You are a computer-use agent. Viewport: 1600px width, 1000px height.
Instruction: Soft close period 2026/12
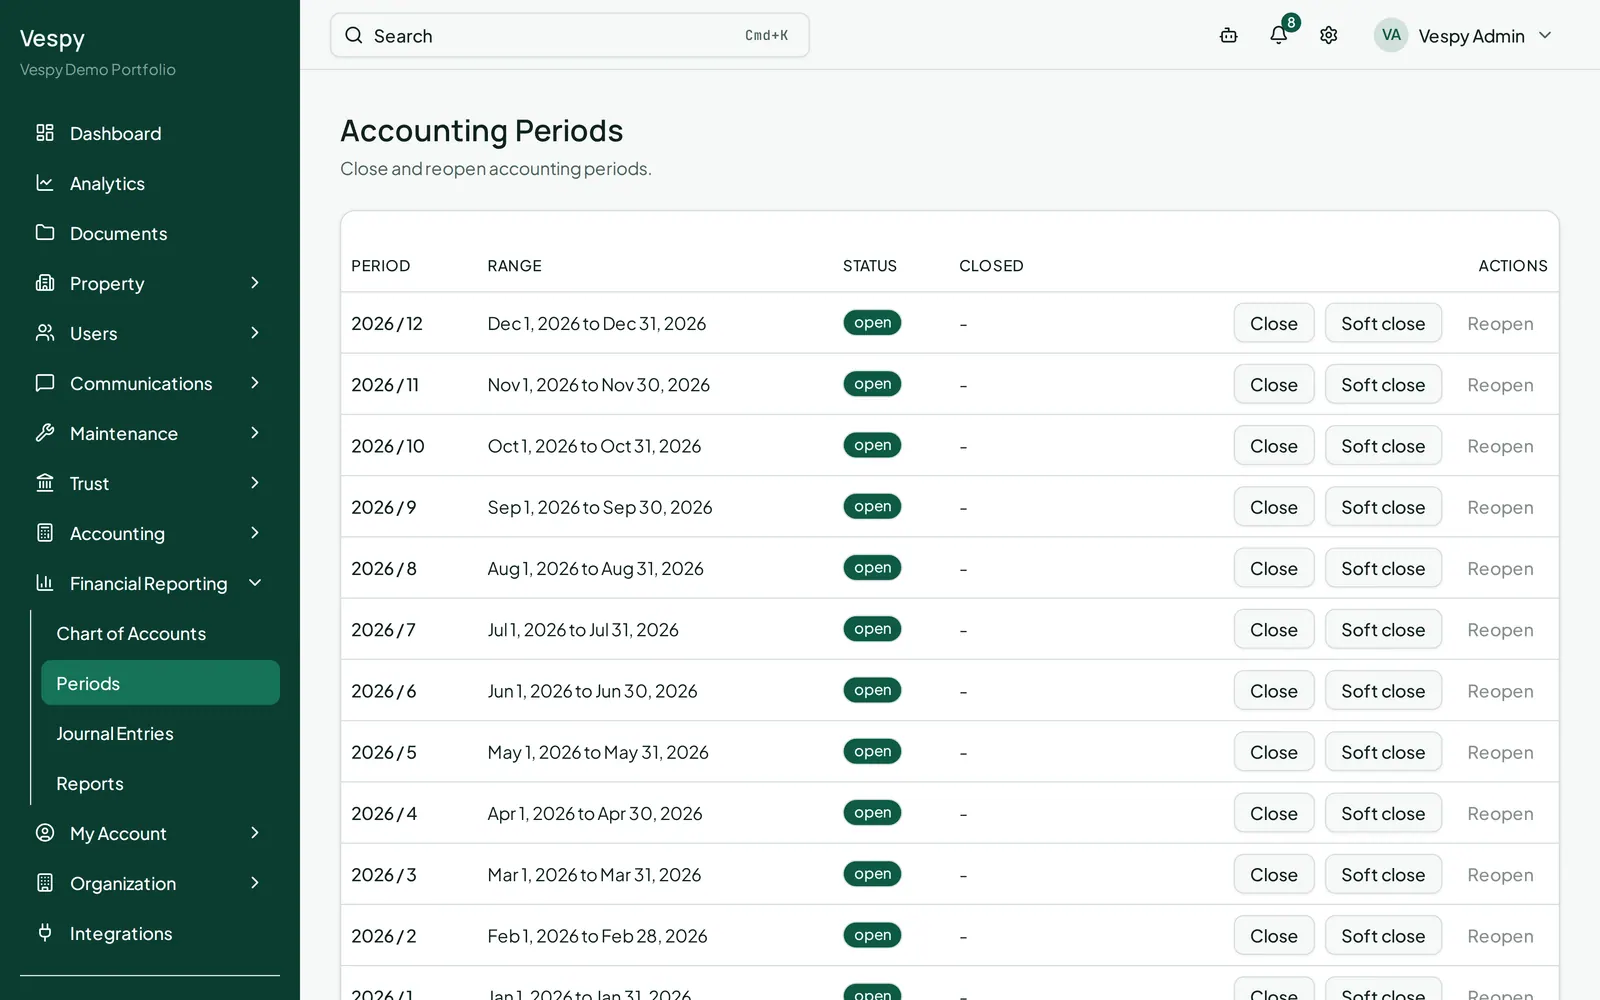pos(1383,323)
